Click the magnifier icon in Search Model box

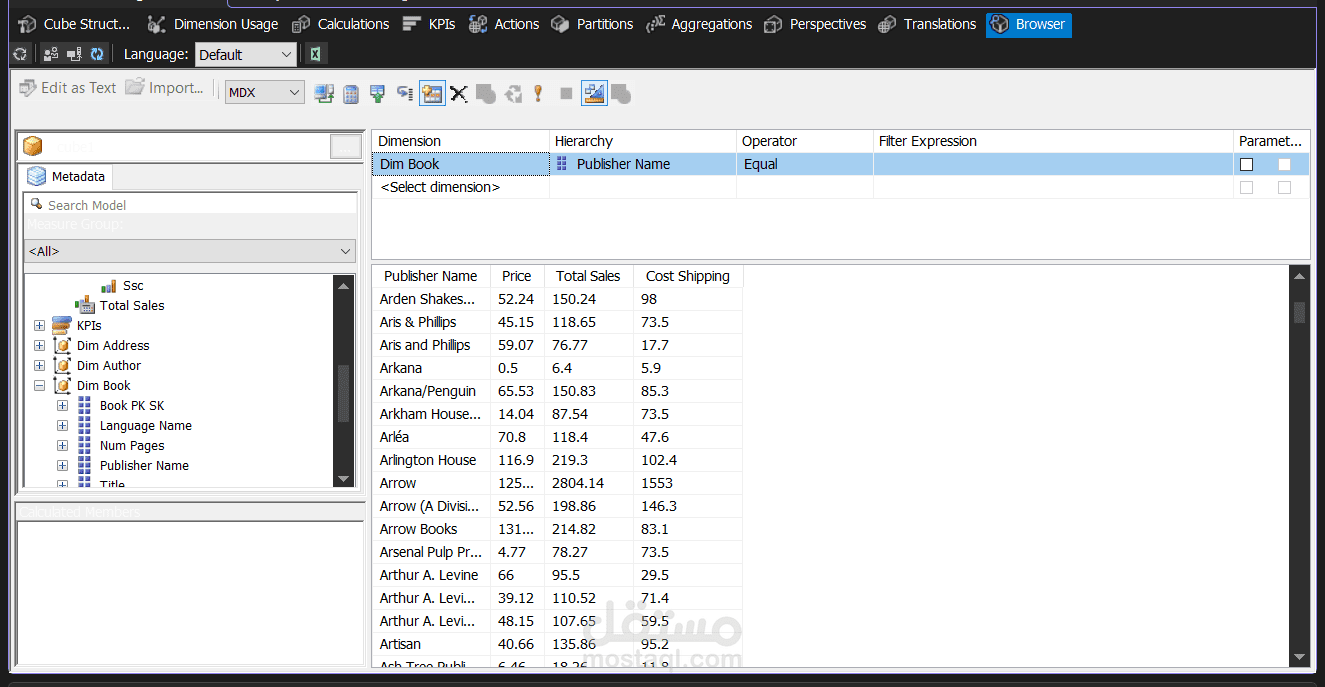coord(37,204)
